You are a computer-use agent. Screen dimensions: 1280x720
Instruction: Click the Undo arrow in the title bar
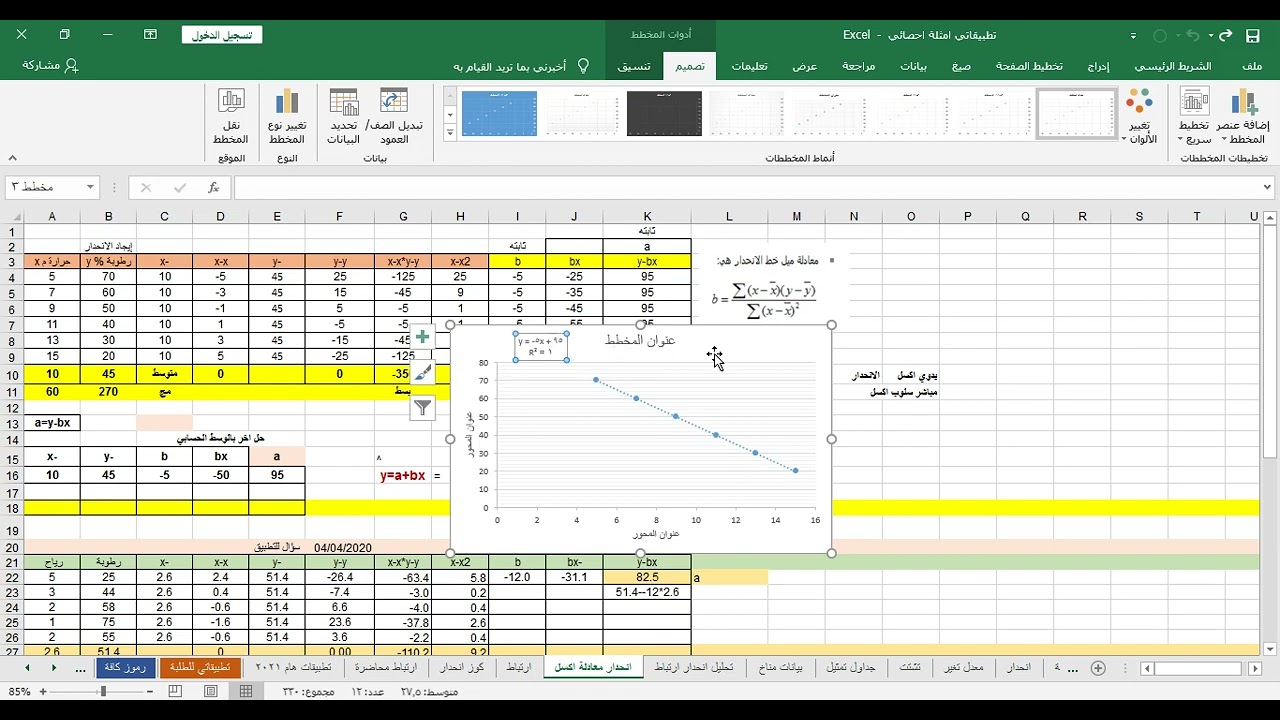(1192, 35)
